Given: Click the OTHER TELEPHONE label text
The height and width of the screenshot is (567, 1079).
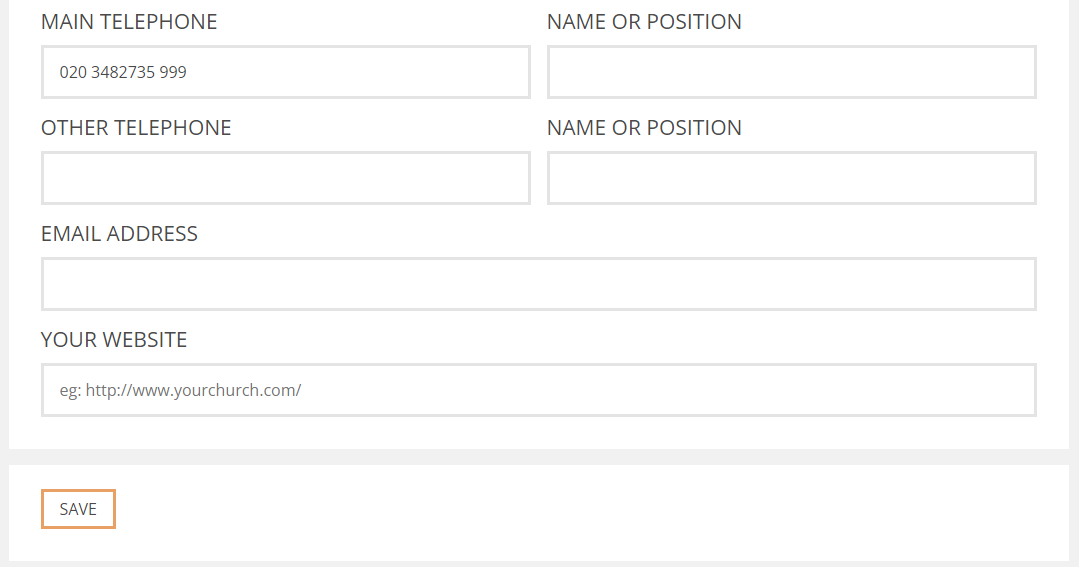Looking at the screenshot, I should 136,128.
